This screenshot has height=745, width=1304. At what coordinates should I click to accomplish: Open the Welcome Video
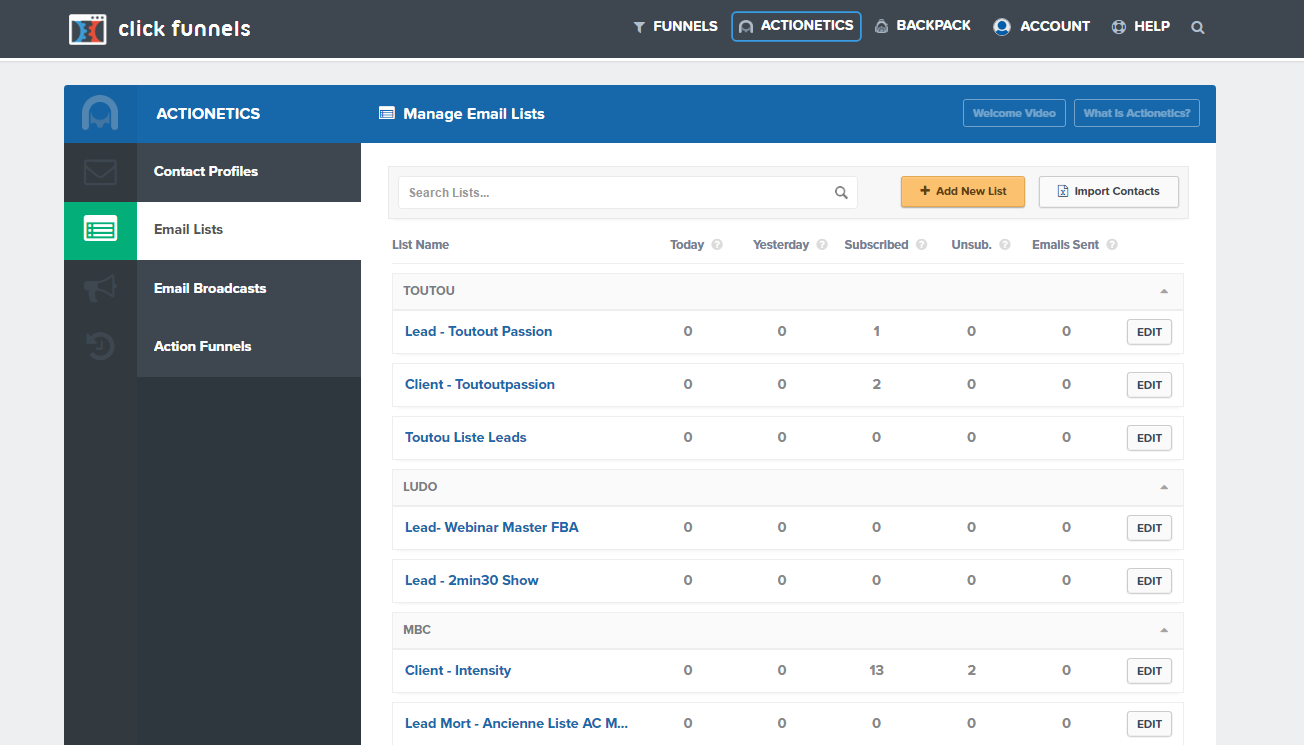1014,113
